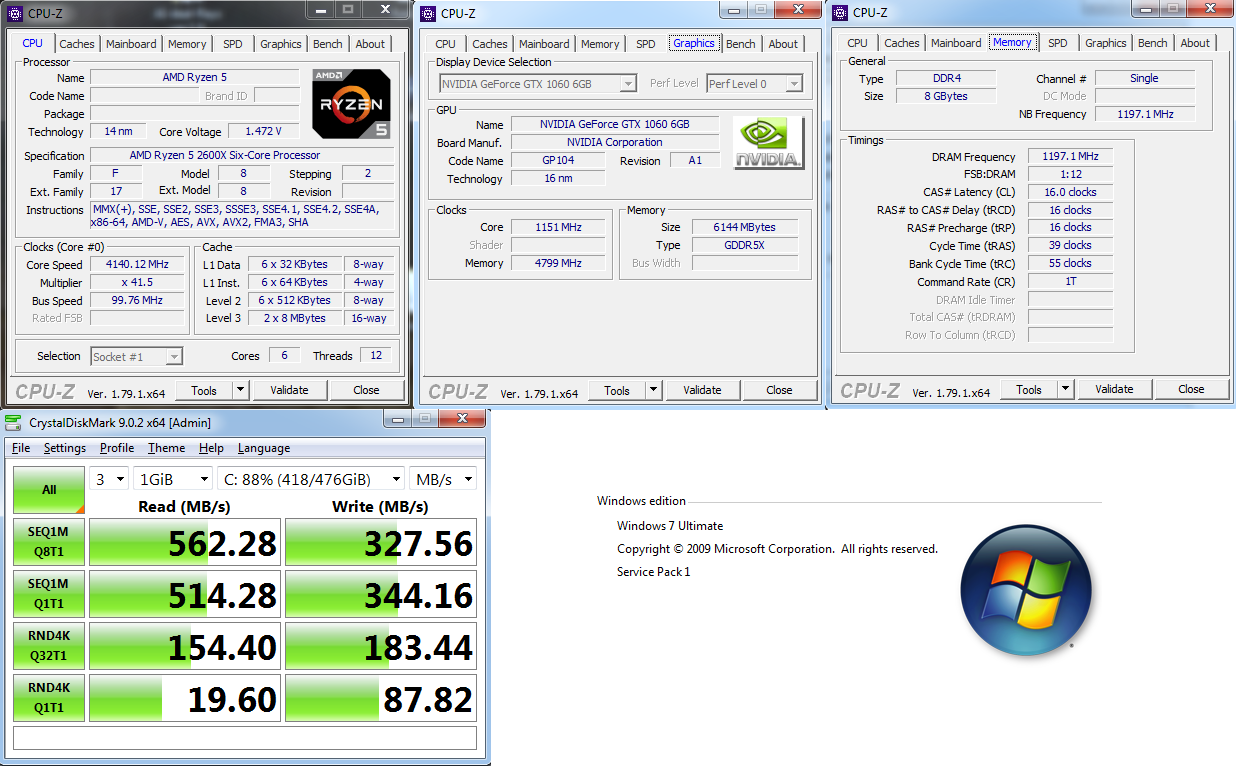This screenshot has width=1236, height=766.
Task: Click the empty status field under the results
Action: coord(245,738)
